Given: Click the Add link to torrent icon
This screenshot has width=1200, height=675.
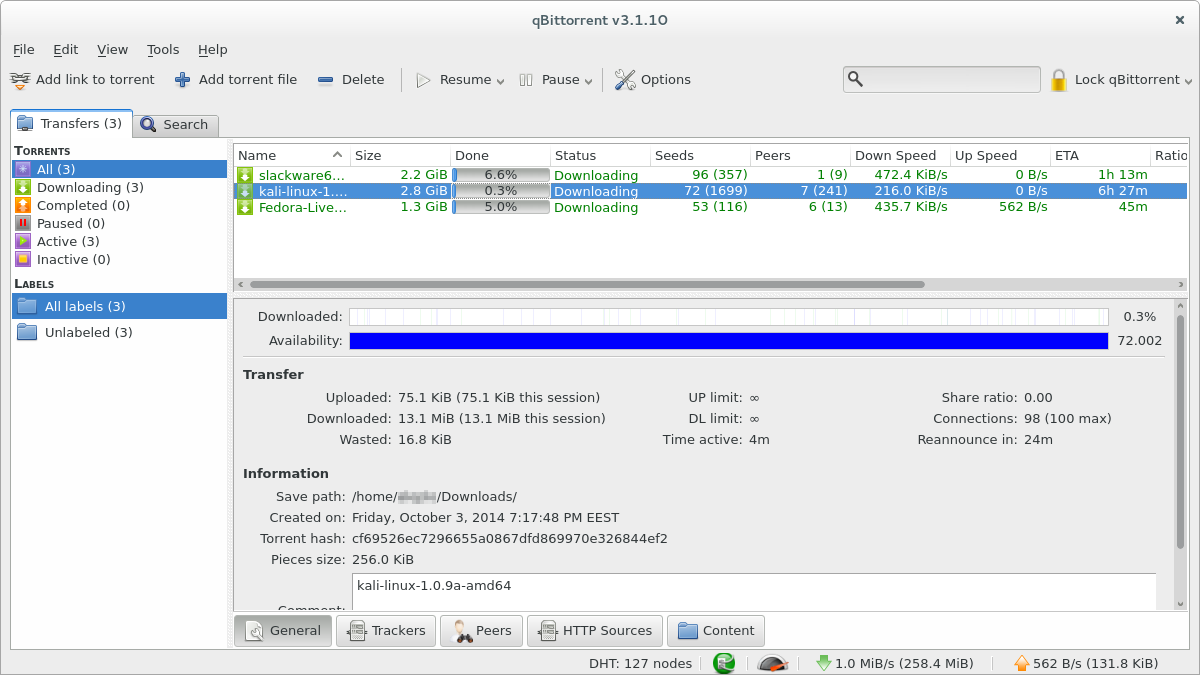Looking at the screenshot, I should (20, 80).
